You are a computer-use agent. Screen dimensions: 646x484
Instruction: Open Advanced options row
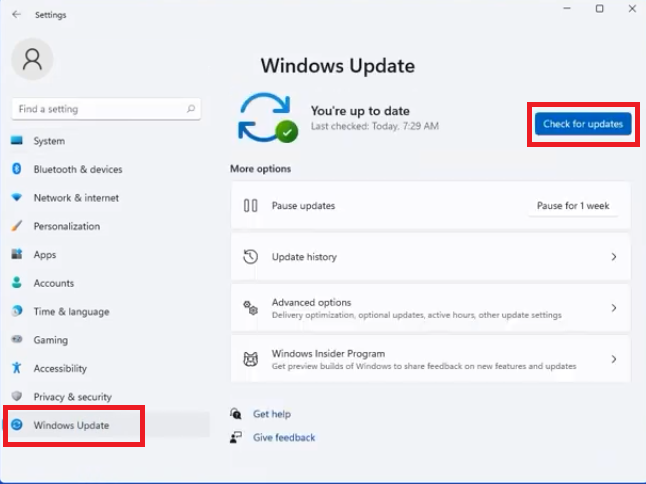(431, 308)
